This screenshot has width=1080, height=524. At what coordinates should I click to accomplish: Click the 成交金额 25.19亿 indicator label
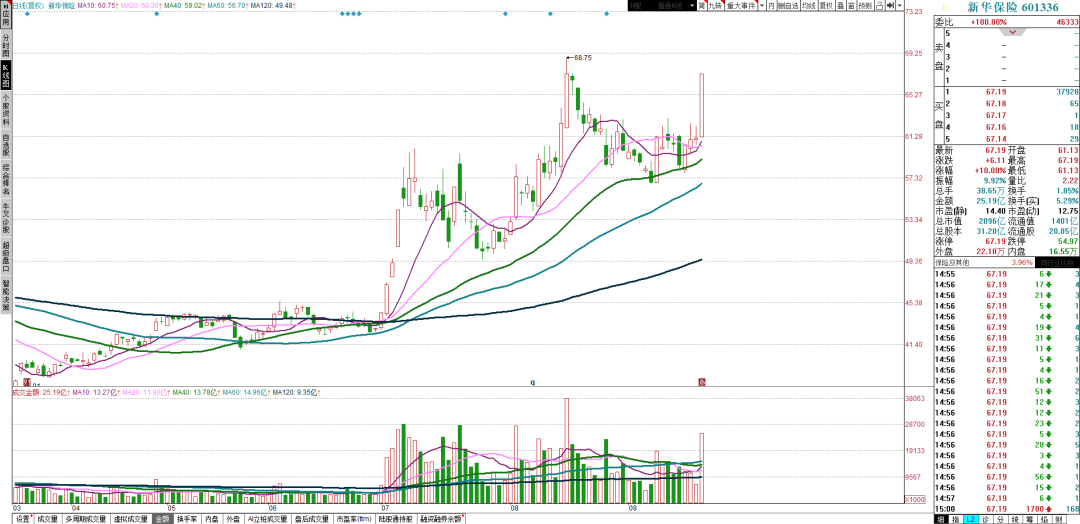pos(37,392)
